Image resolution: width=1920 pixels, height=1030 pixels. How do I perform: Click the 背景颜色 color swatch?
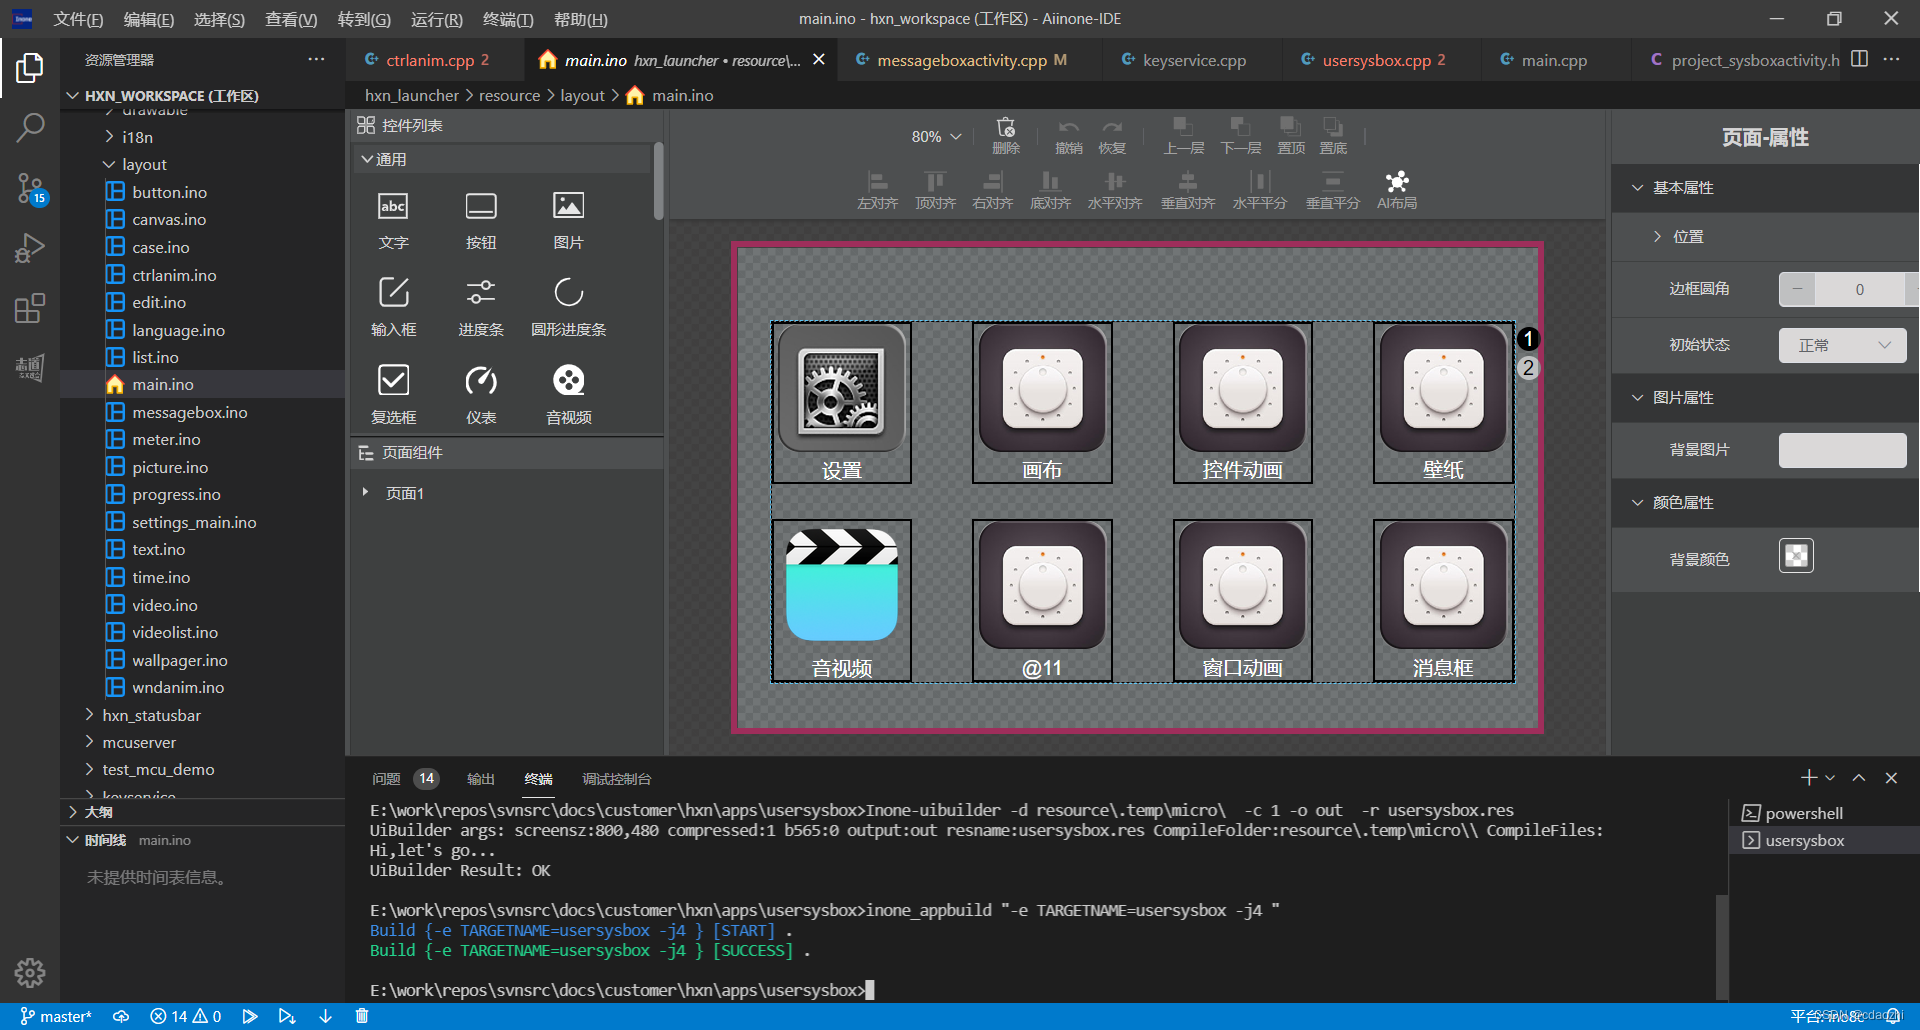point(1796,556)
